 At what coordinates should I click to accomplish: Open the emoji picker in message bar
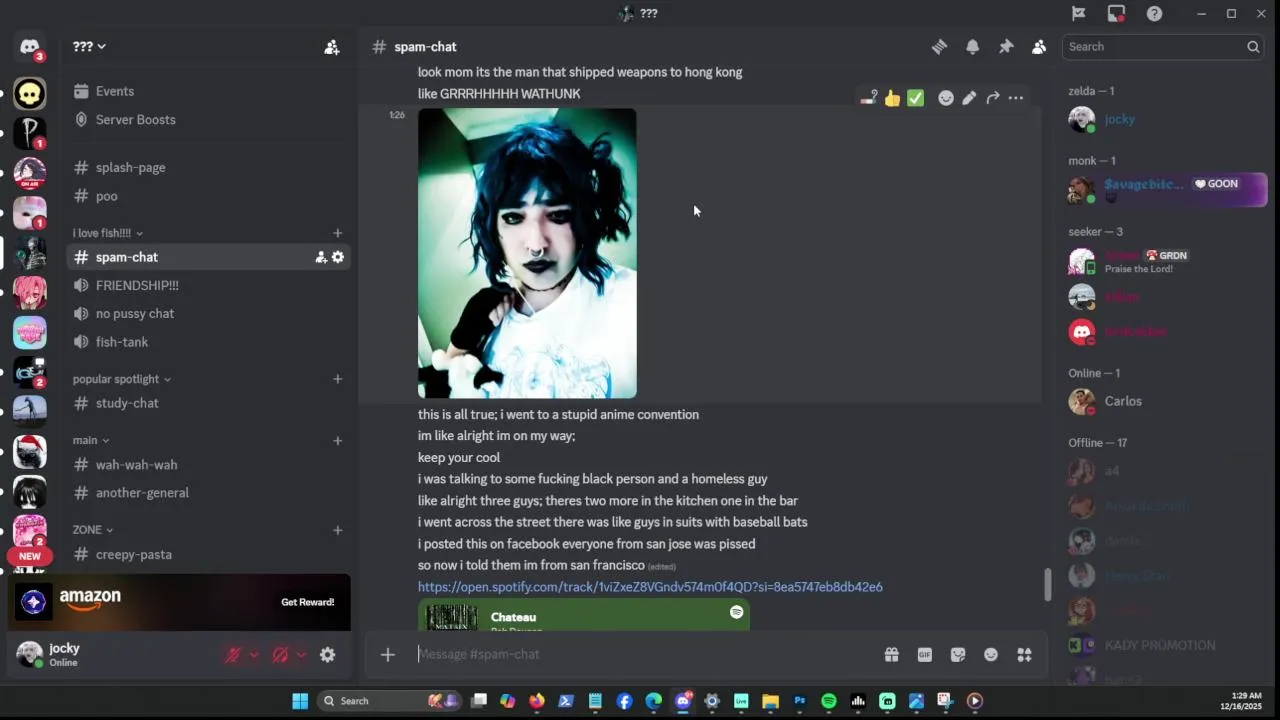coord(991,654)
